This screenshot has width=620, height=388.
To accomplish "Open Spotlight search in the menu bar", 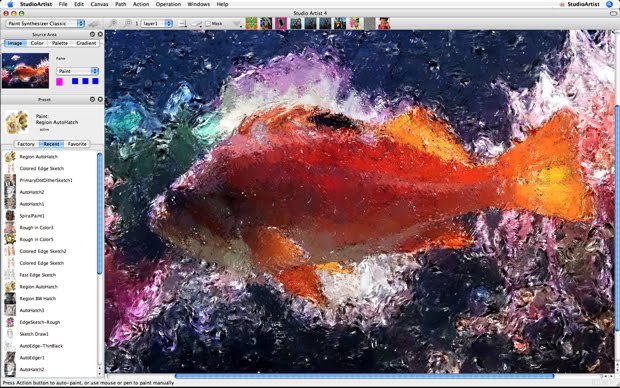I will 609,4.
